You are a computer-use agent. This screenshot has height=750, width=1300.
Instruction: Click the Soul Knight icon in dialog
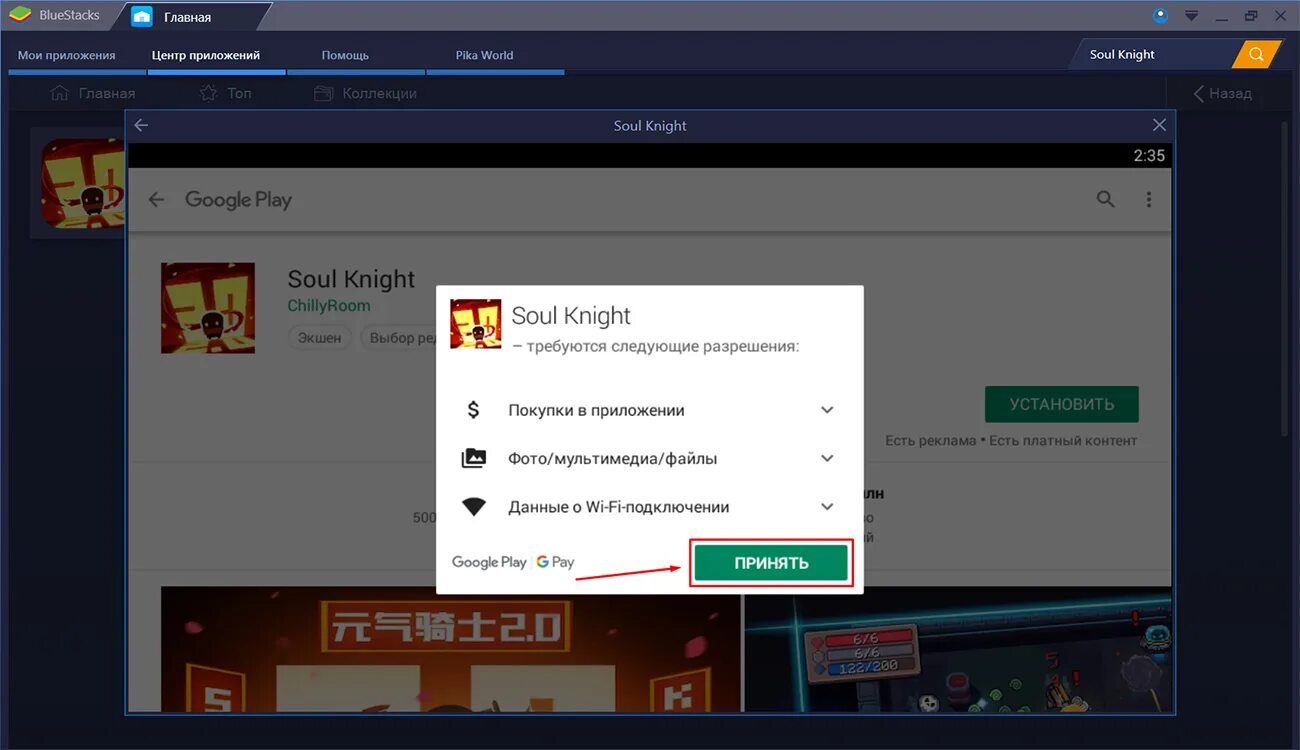(x=476, y=324)
